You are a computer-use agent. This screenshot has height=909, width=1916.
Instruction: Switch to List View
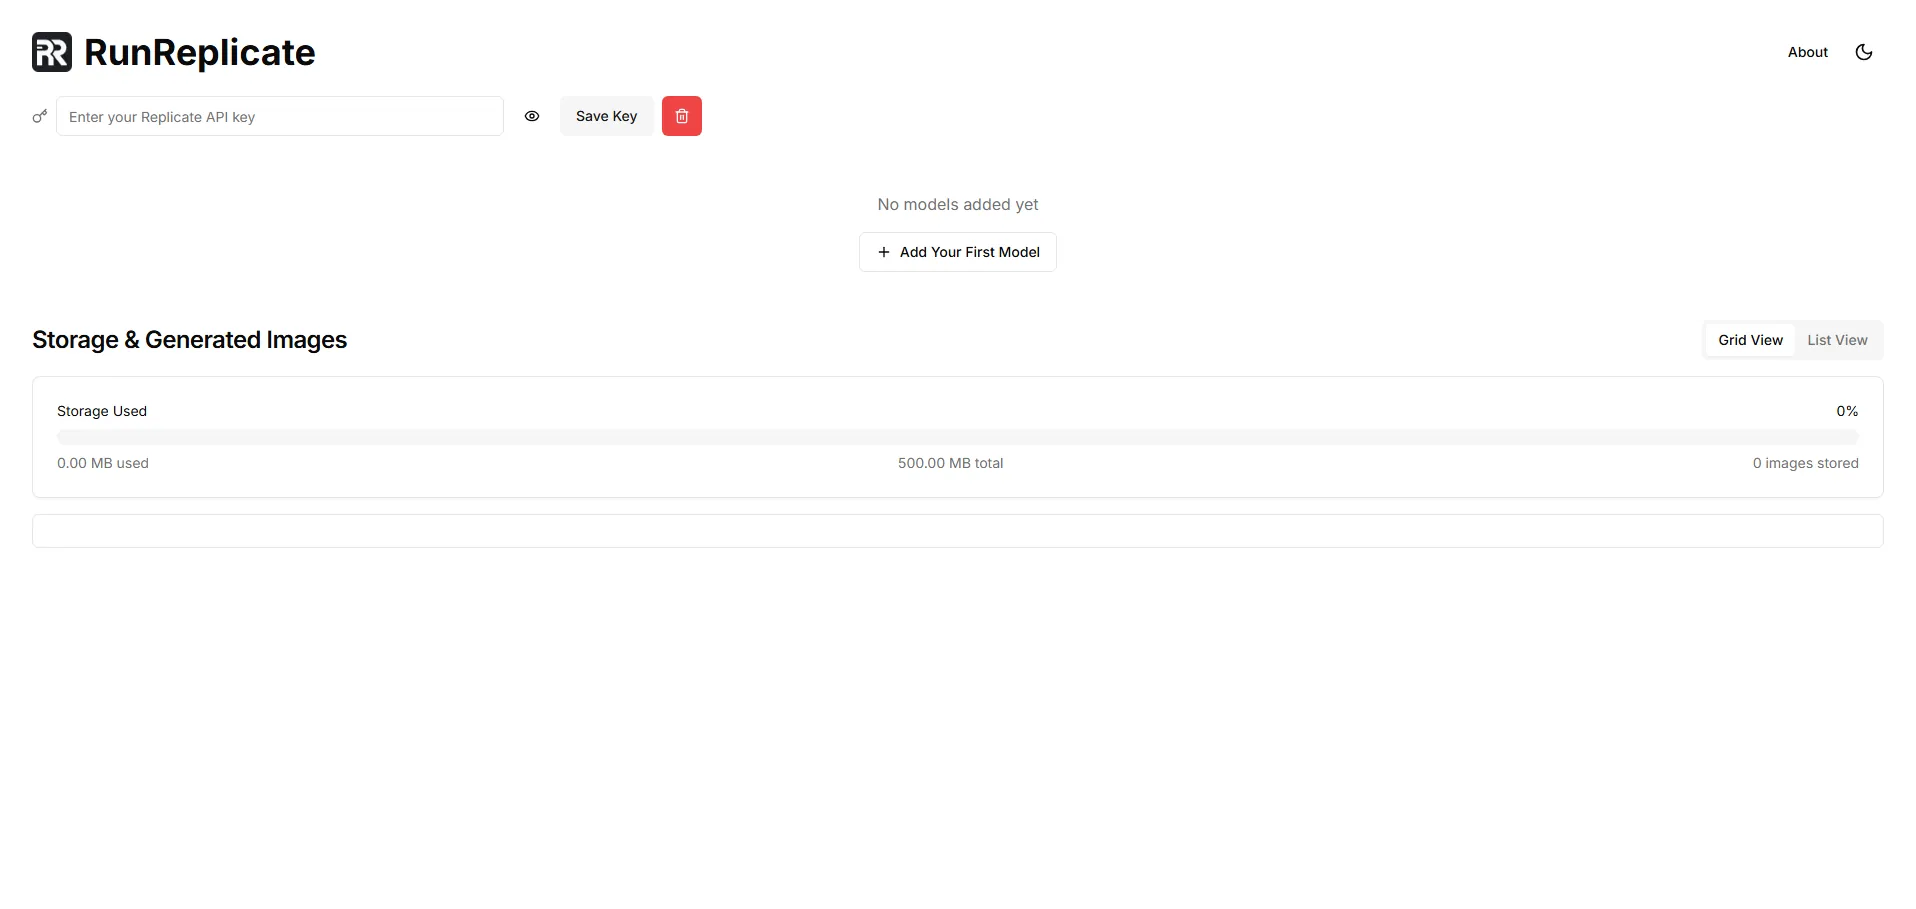coord(1837,340)
